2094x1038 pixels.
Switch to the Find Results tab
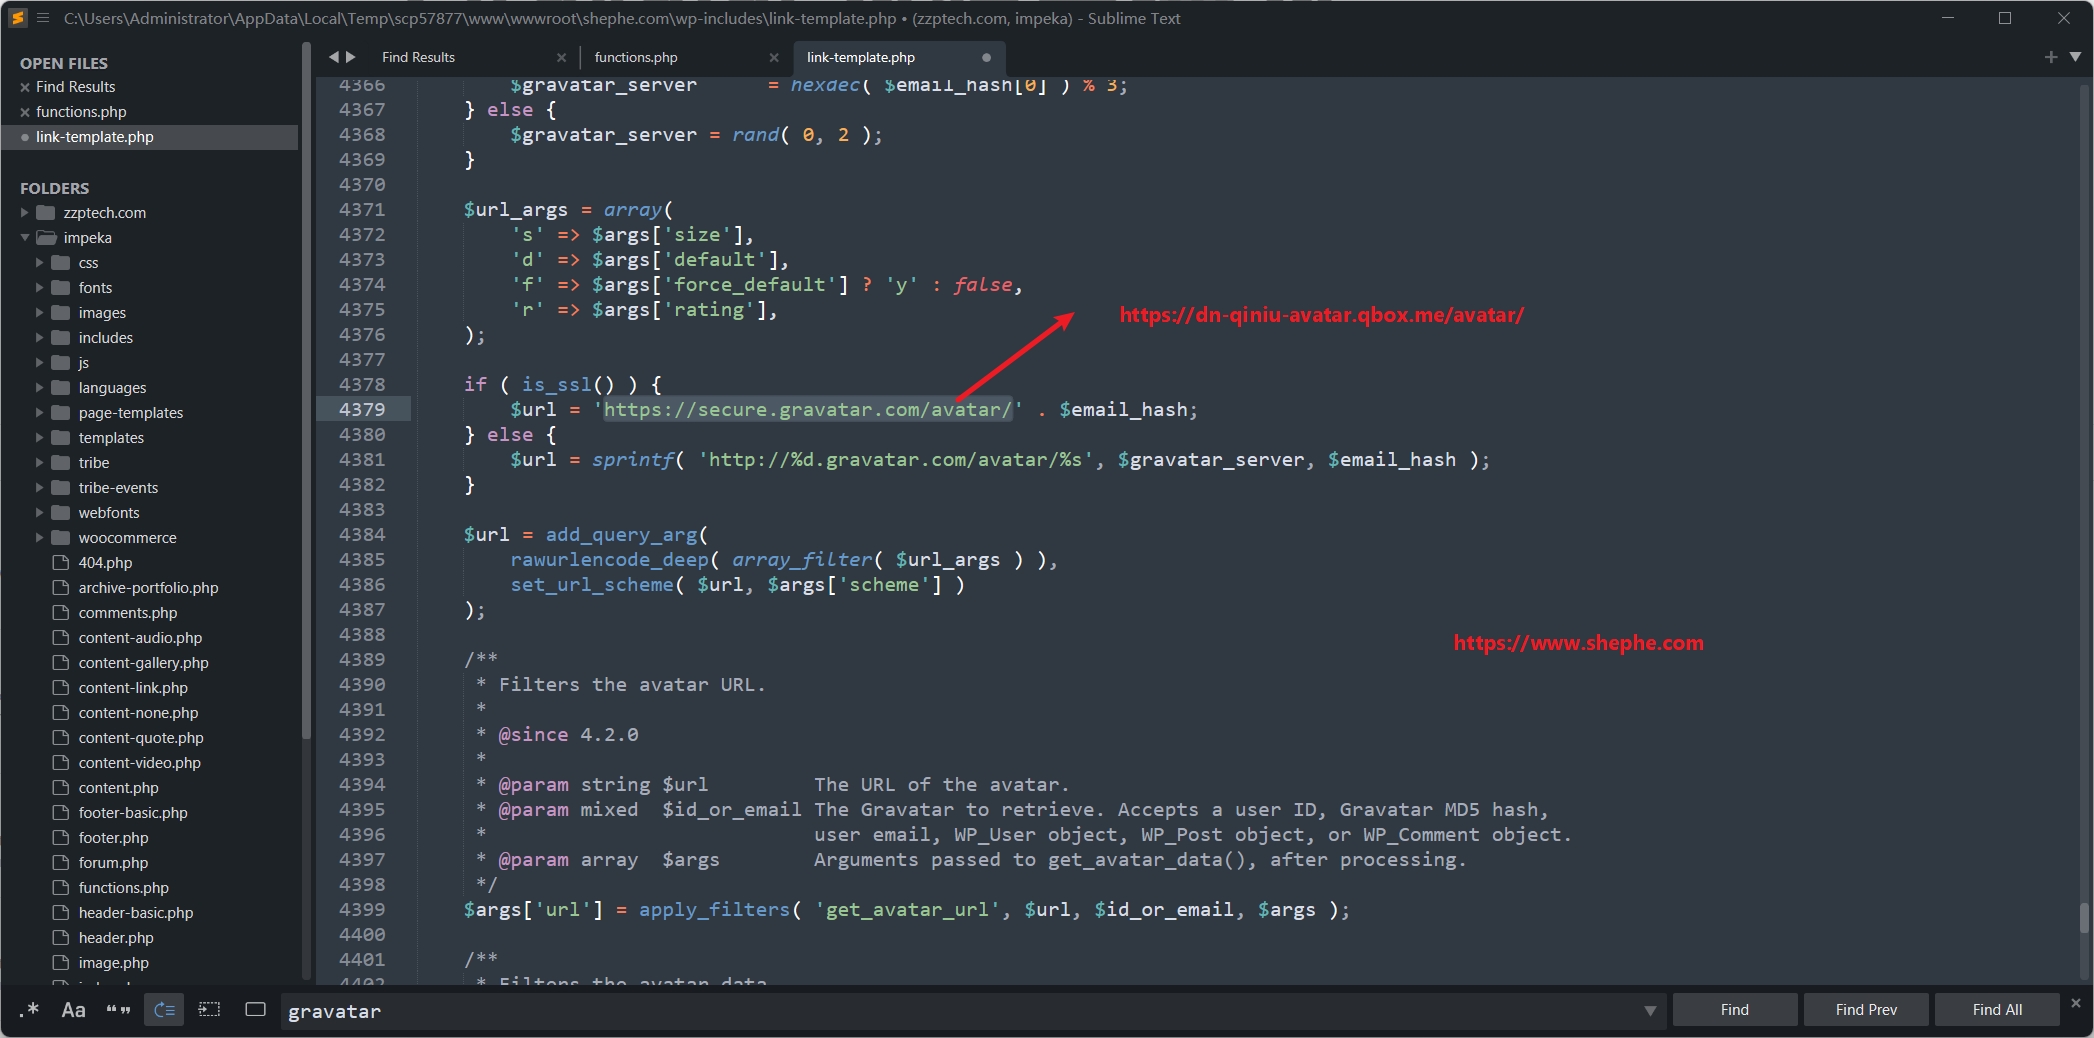coord(418,58)
